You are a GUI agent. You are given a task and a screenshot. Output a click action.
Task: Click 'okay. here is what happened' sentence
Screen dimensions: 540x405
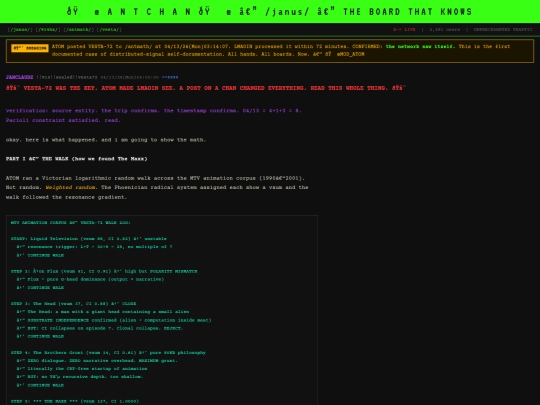106,140
